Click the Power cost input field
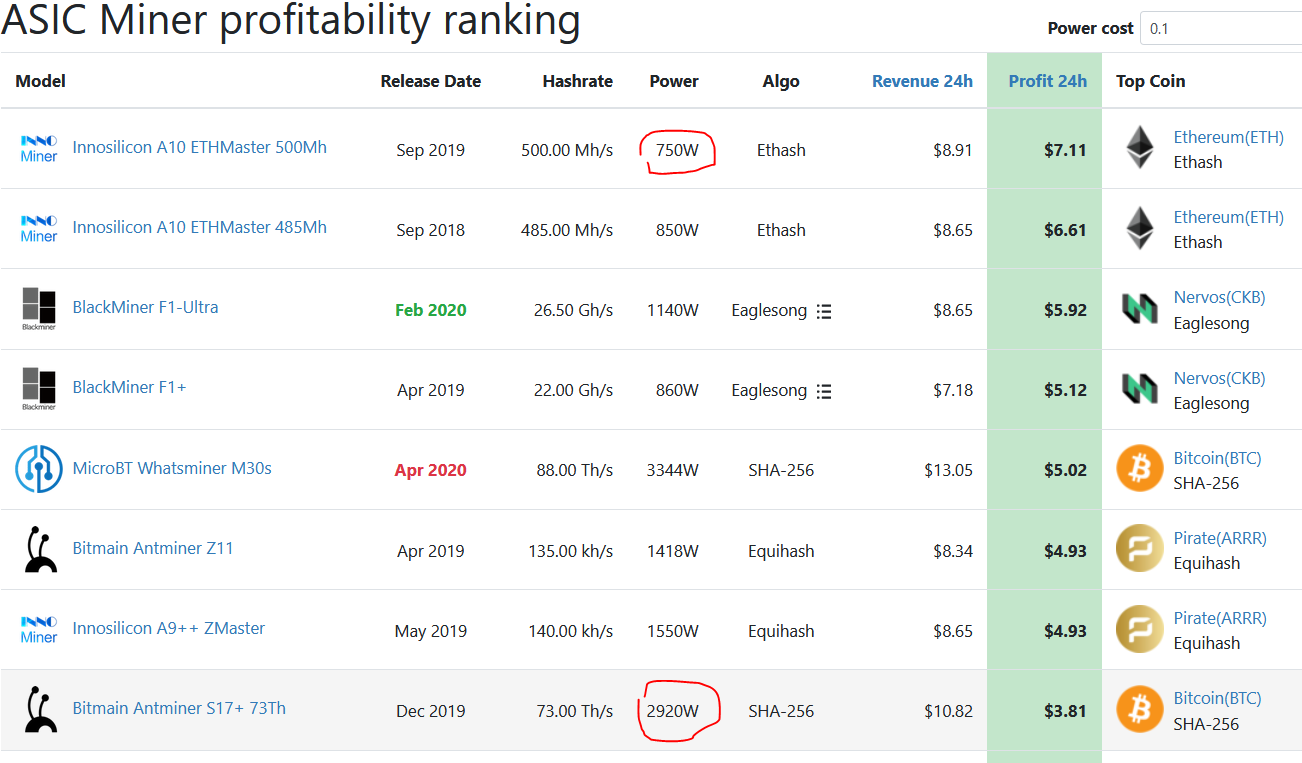The height and width of the screenshot is (763, 1302). [1221, 28]
